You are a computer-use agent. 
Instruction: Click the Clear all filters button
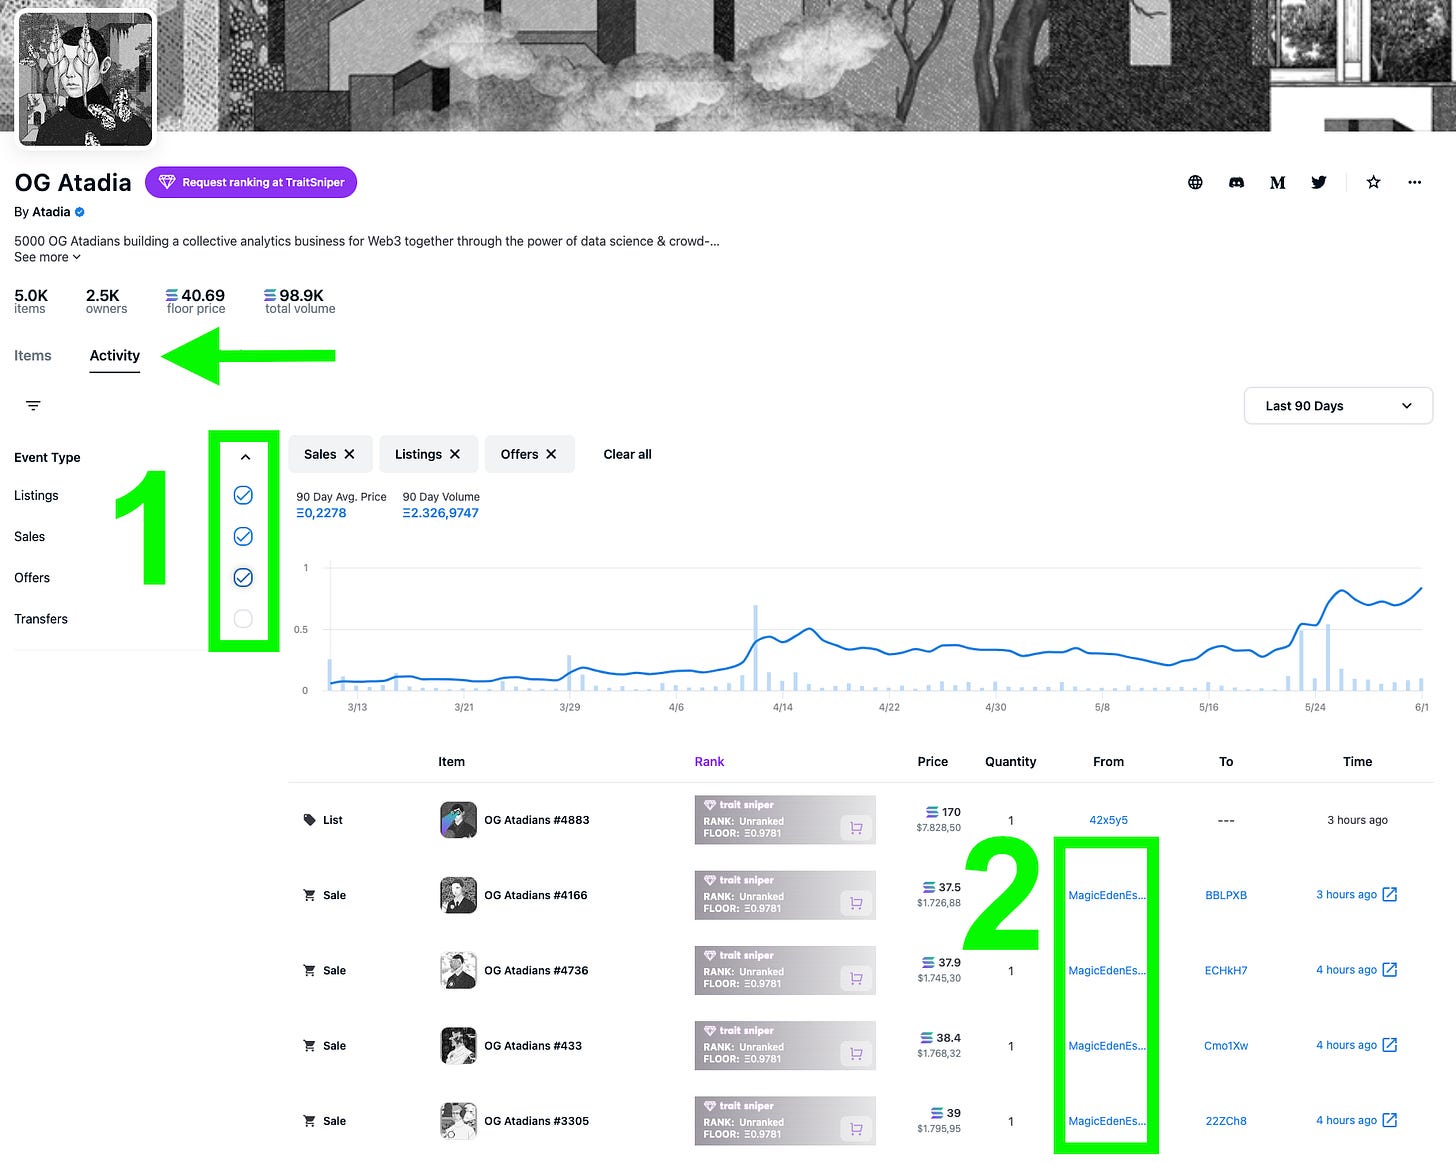627,454
